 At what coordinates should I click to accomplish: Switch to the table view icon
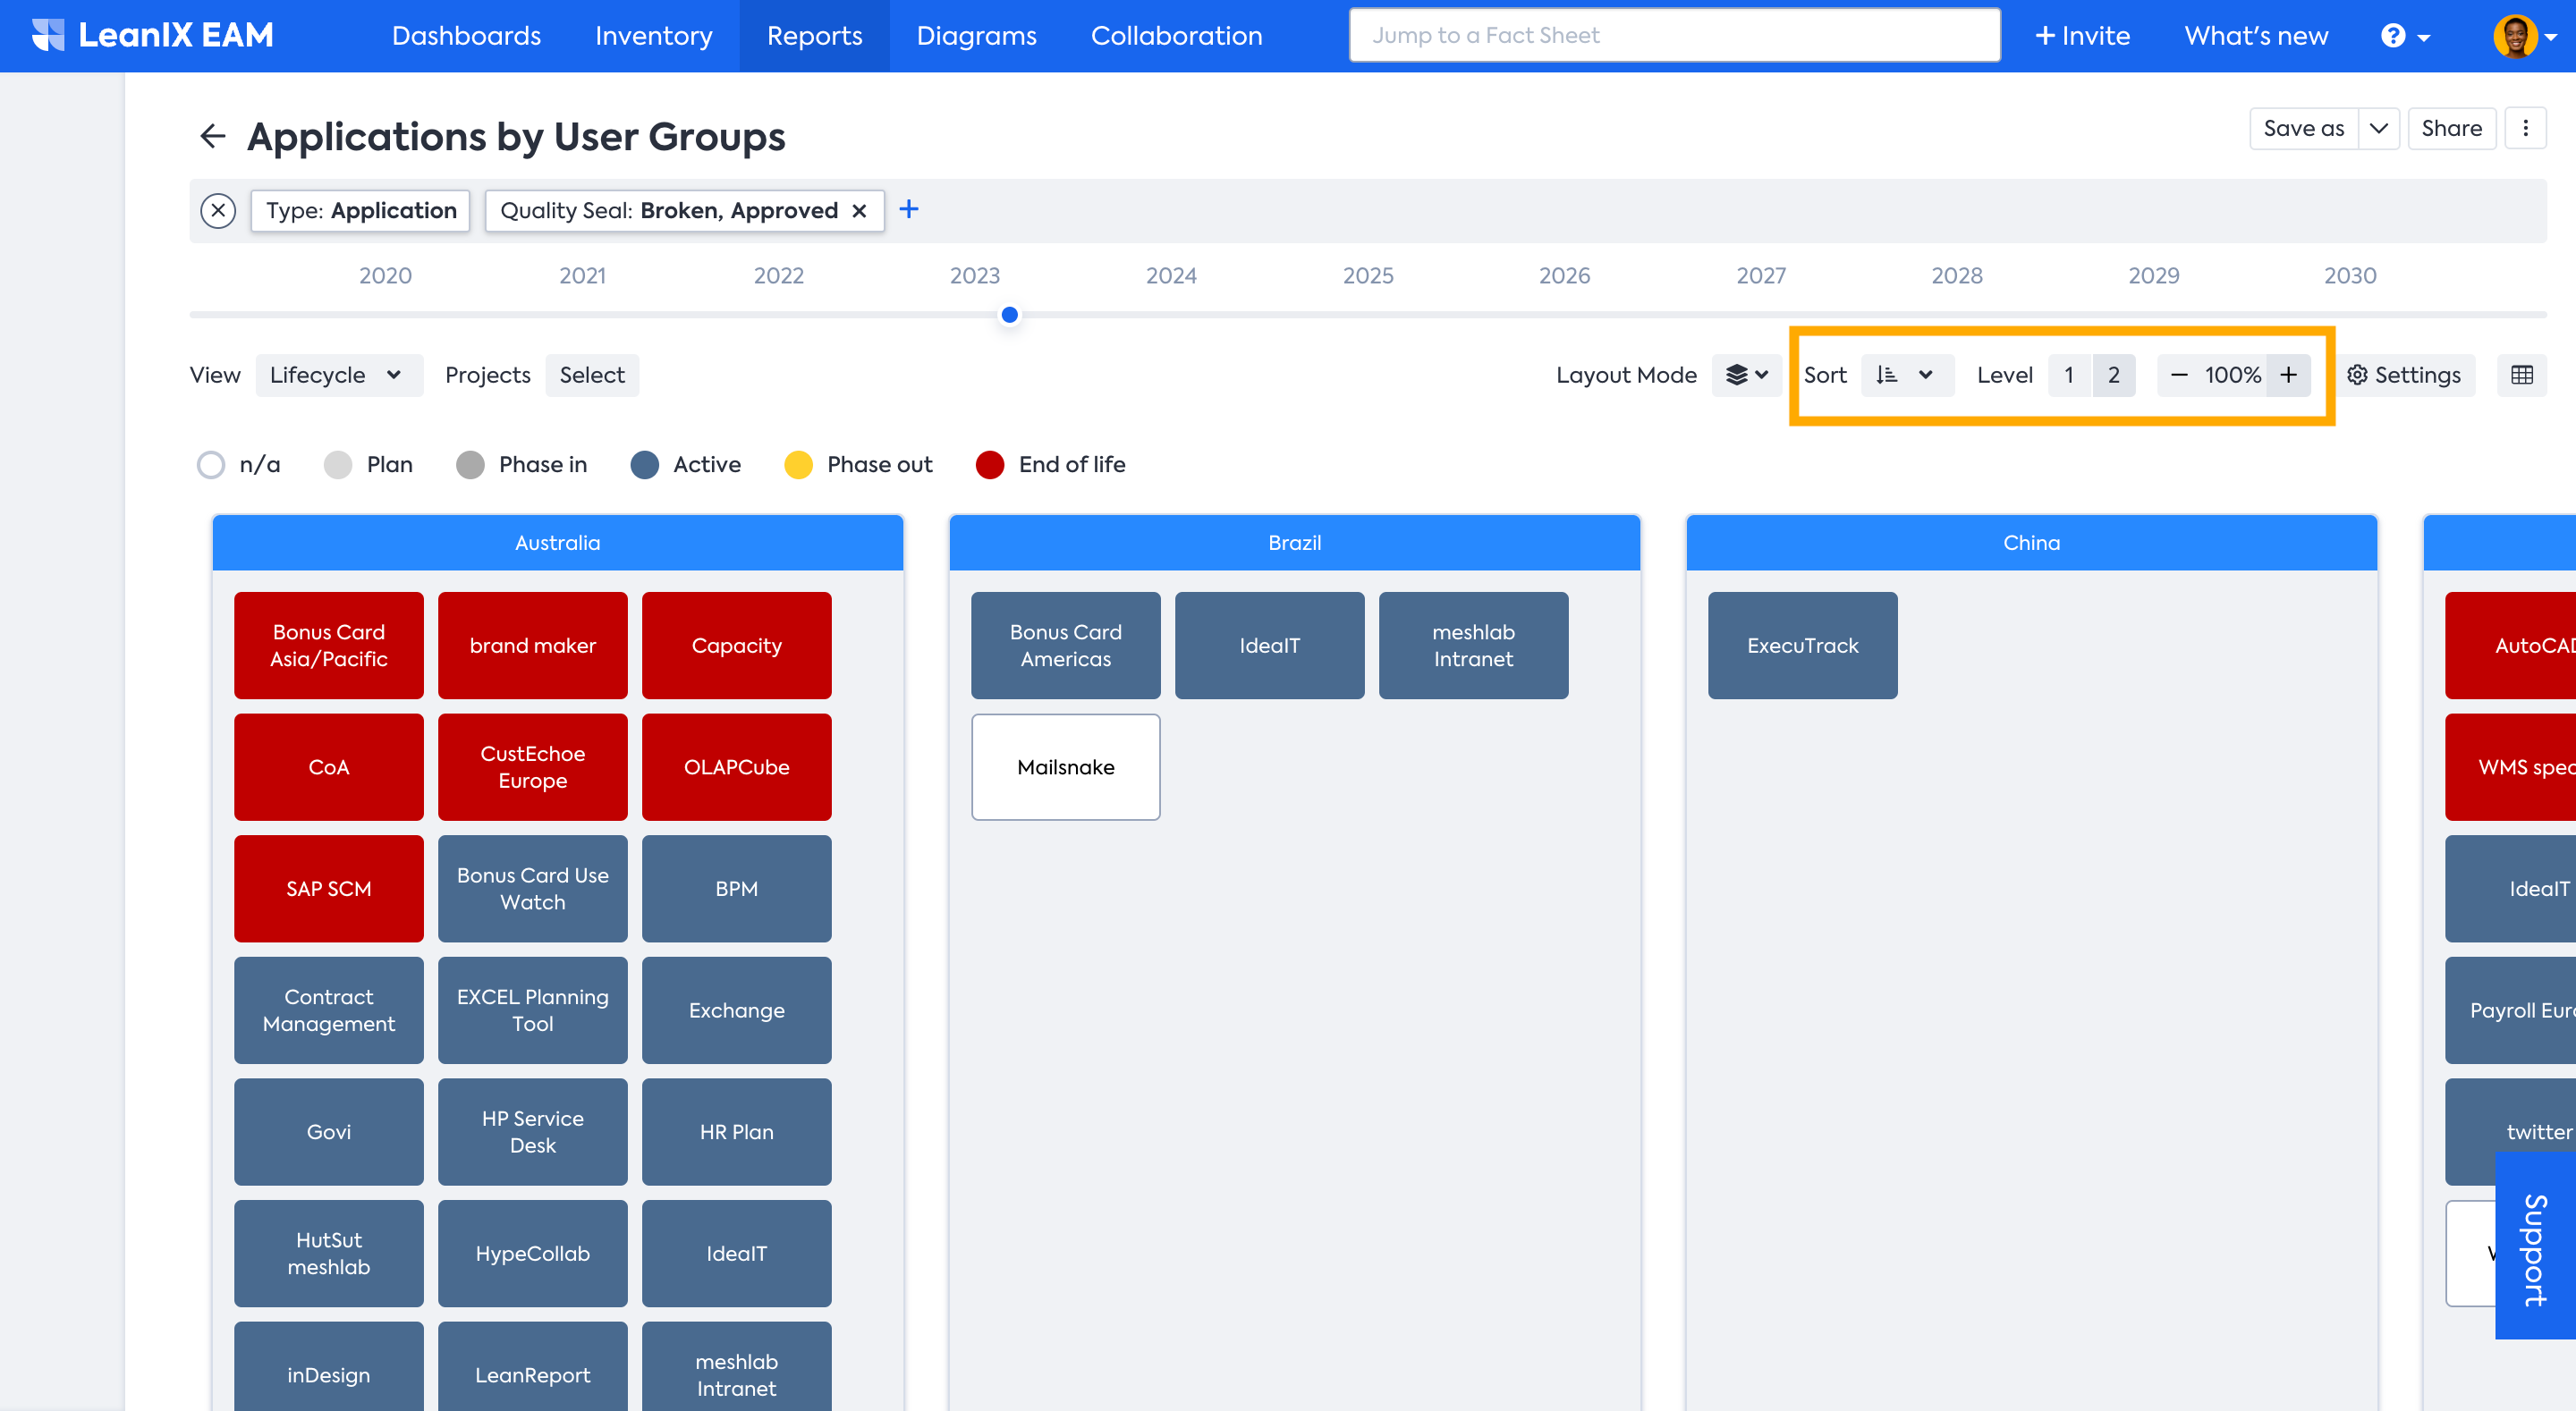pos(2521,375)
